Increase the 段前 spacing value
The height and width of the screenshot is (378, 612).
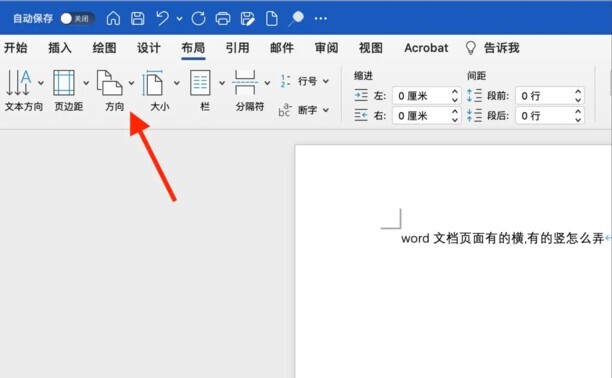[x=578, y=92]
